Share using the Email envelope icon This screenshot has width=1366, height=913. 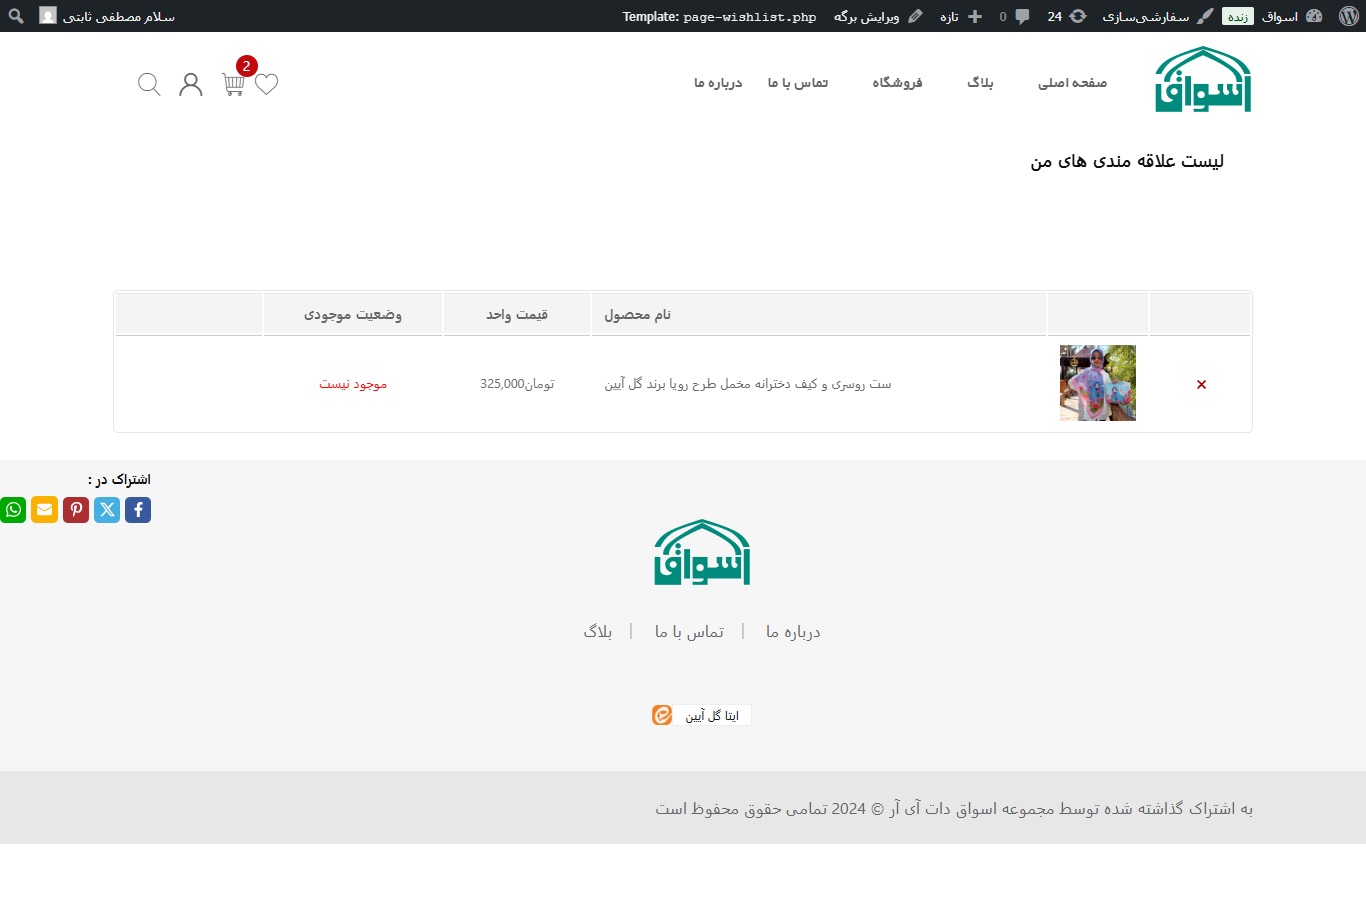point(44,510)
